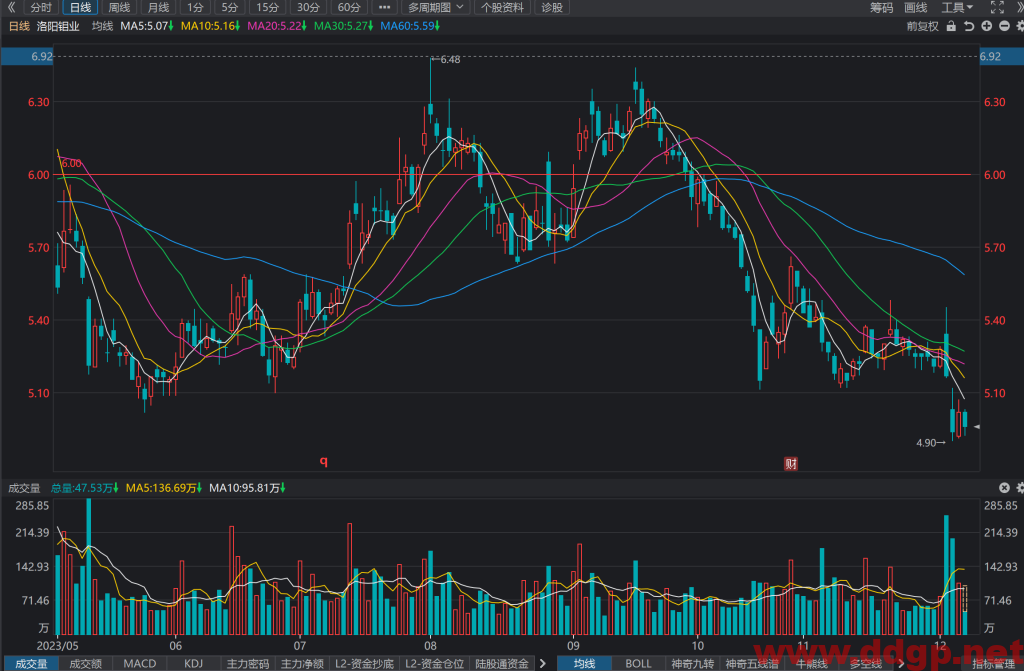Screen dimensions: 1024x671
Task: Switch sub-chart to KDJ
Action: coord(193,664)
